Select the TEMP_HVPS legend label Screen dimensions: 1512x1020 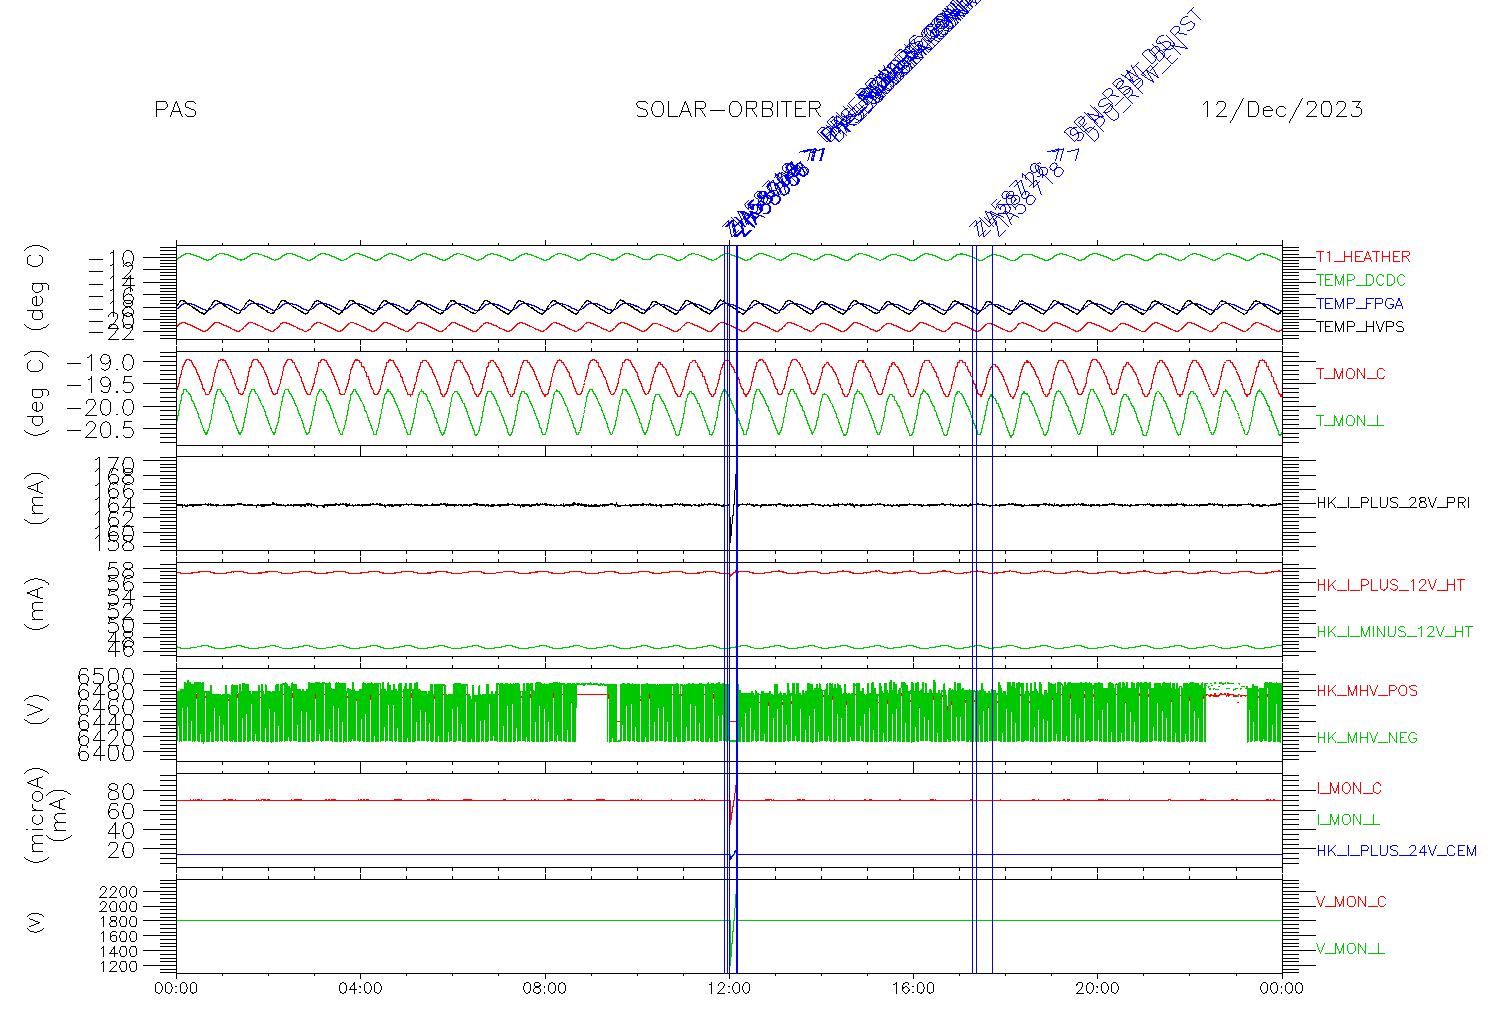1360,327
